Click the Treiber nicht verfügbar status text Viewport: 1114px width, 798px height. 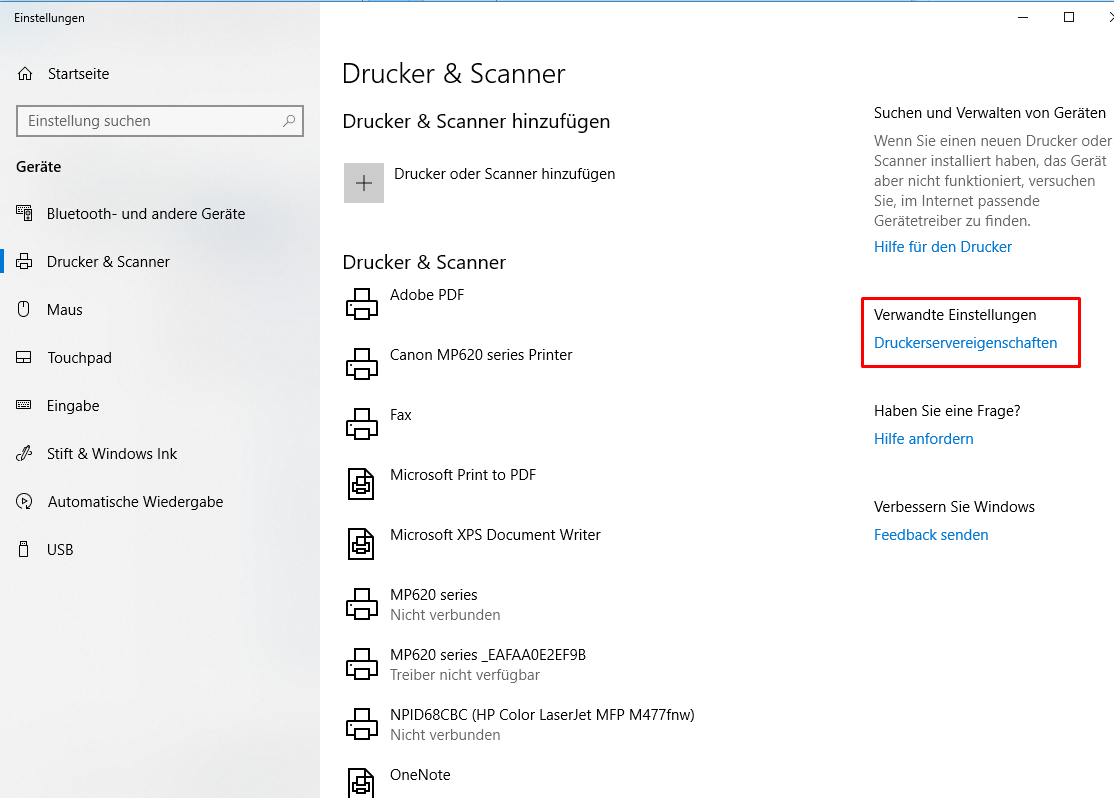pyautogui.click(x=465, y=675)
